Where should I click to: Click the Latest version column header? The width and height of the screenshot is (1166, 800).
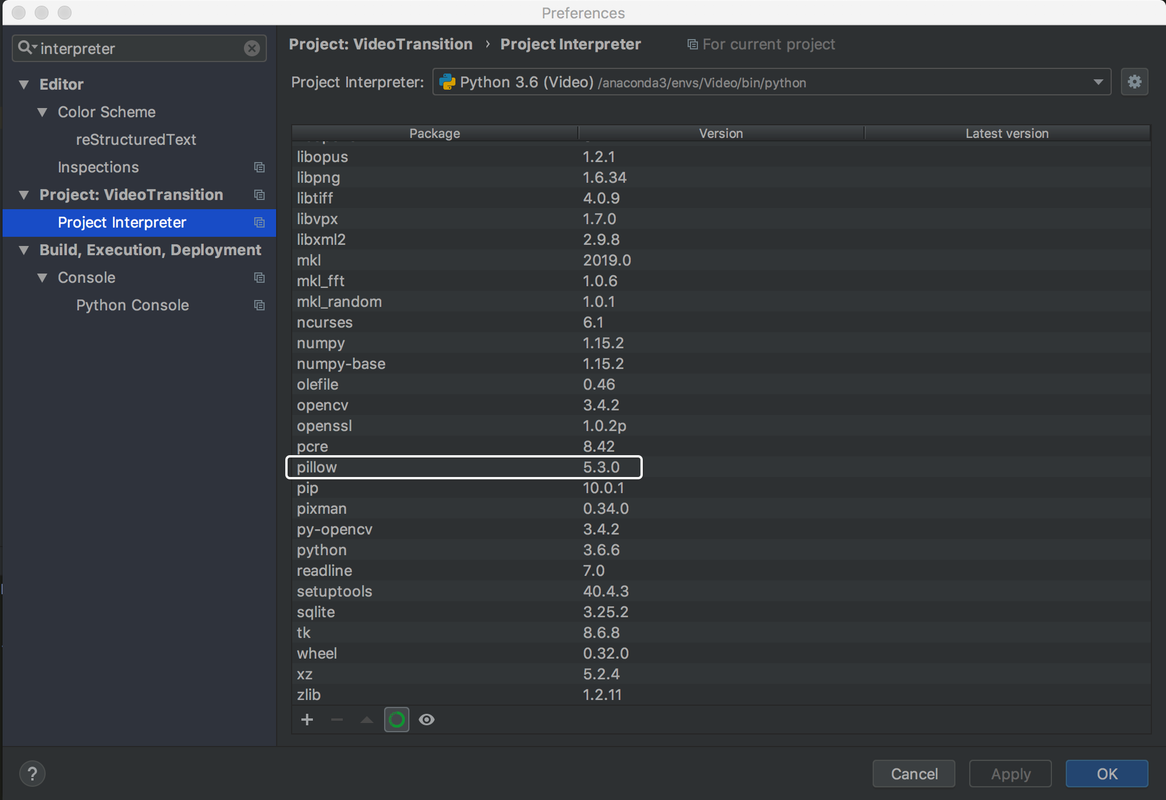click(x=1007, y=133)
